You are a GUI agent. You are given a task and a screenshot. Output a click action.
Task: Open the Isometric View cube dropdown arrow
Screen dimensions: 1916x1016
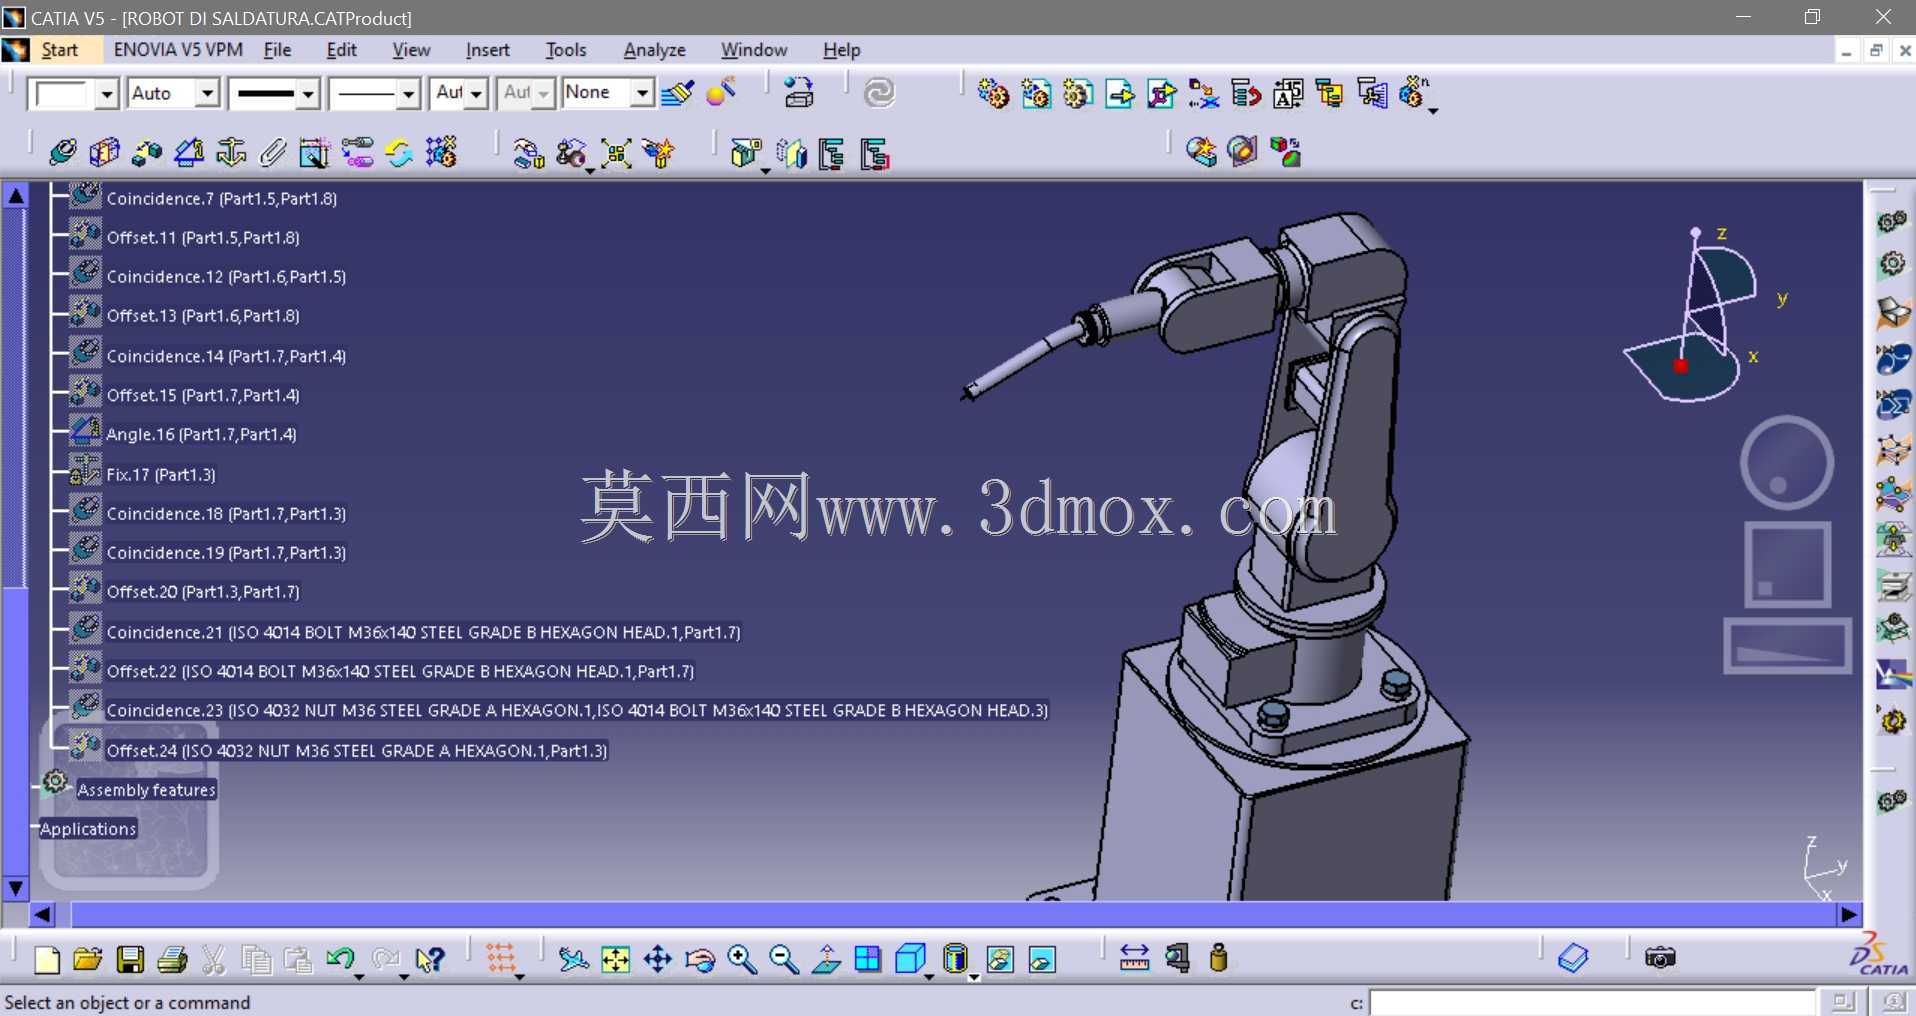click(930, 975)
